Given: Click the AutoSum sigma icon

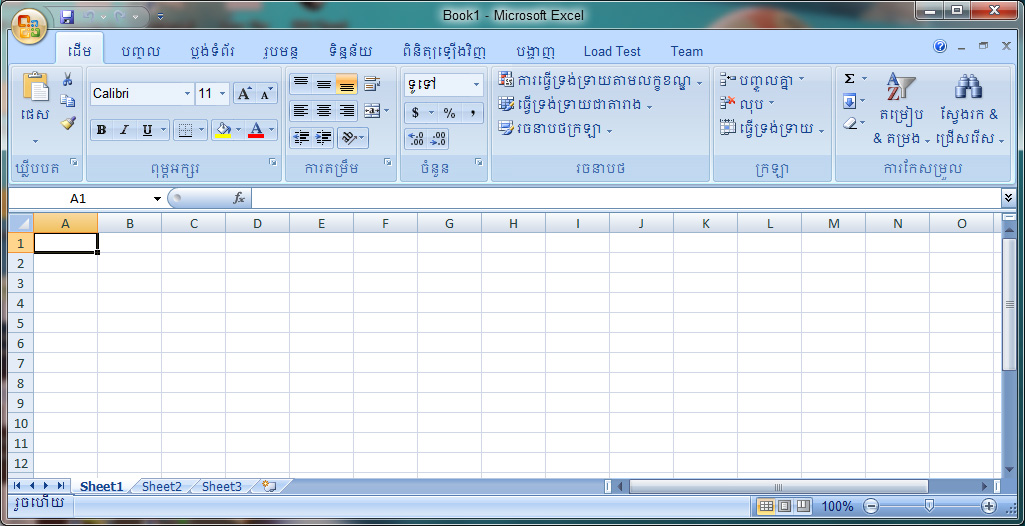Looking at the screenshot, I should (849, 79).
